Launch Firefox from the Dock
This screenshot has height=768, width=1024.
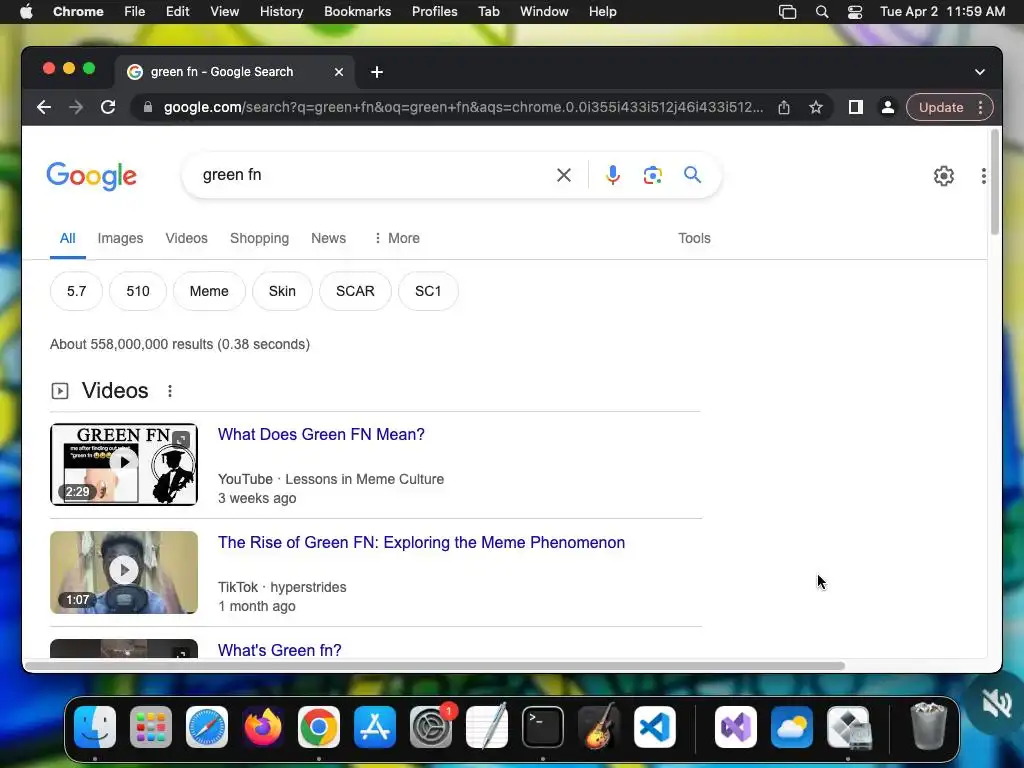click(x=263, y=727)
